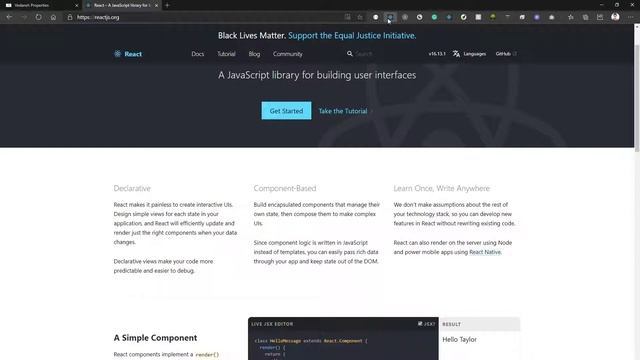Click the "Learn Once, Write Anywhere" heading

coord(442,188)
